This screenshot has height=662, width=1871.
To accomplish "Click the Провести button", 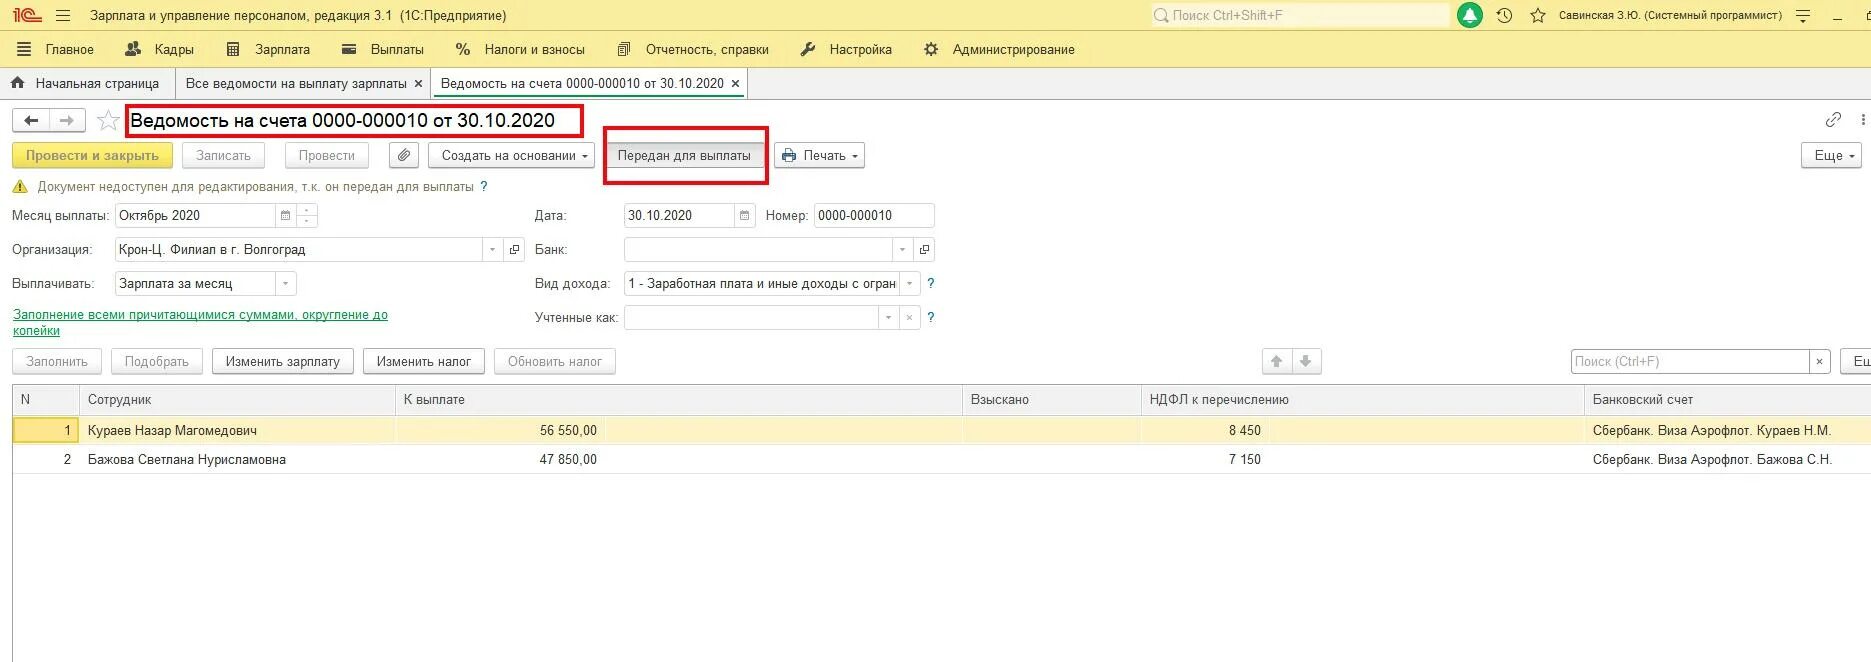I will tap(327, 155).
